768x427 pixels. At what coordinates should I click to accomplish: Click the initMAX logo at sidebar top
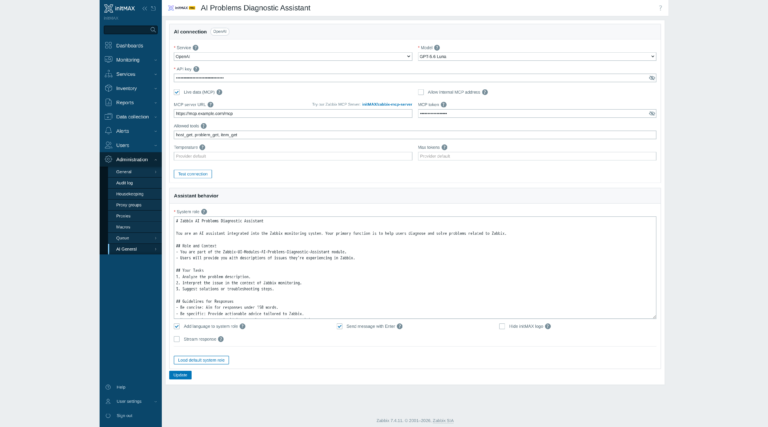pos(120,8)
